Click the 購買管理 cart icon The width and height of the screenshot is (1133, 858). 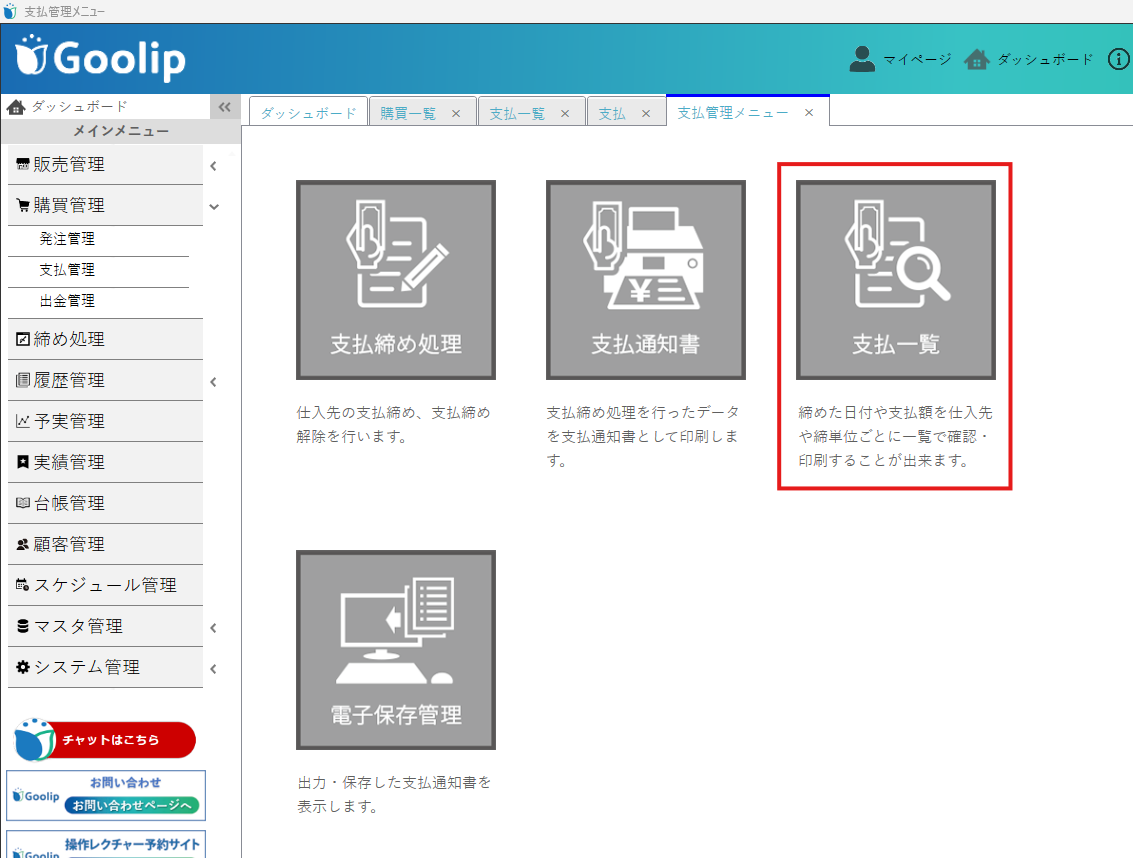23,205
